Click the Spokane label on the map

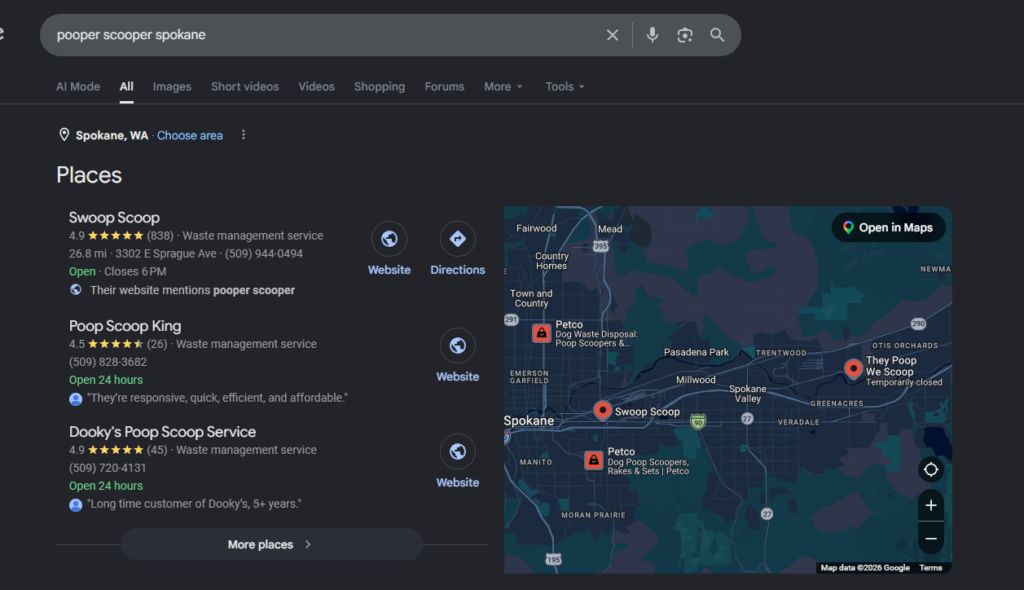click(x=528, y=421)
